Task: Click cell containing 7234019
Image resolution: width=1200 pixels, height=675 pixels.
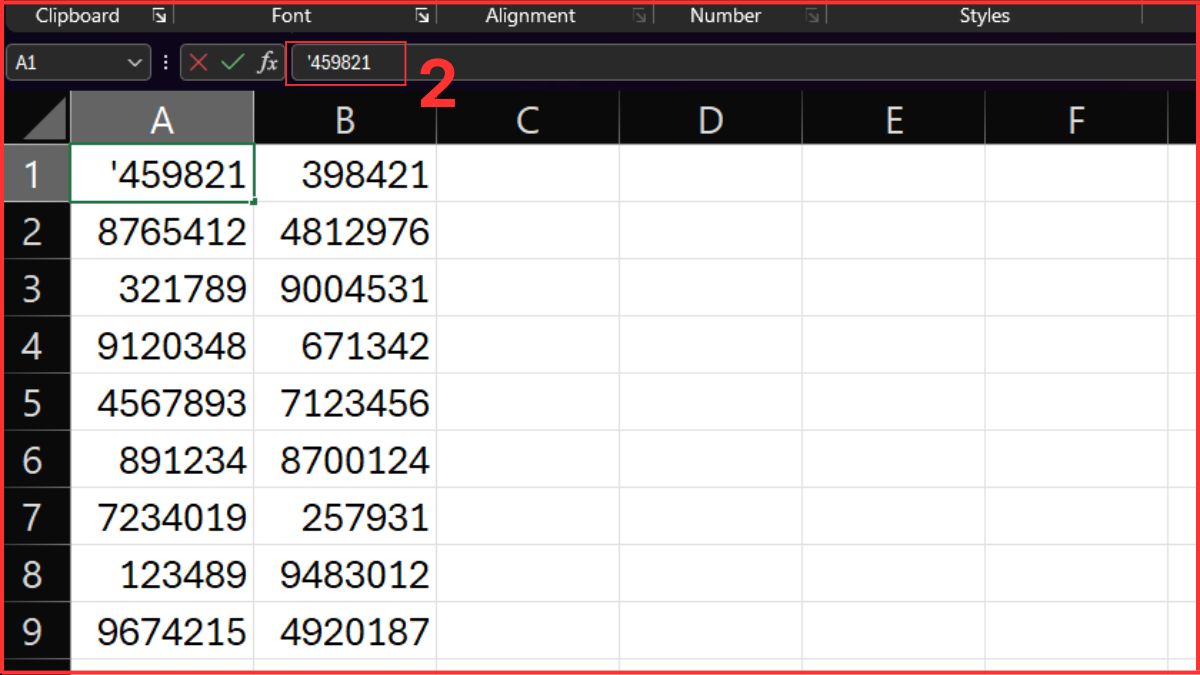Action: pyautogui.click(x=162, y=516)
